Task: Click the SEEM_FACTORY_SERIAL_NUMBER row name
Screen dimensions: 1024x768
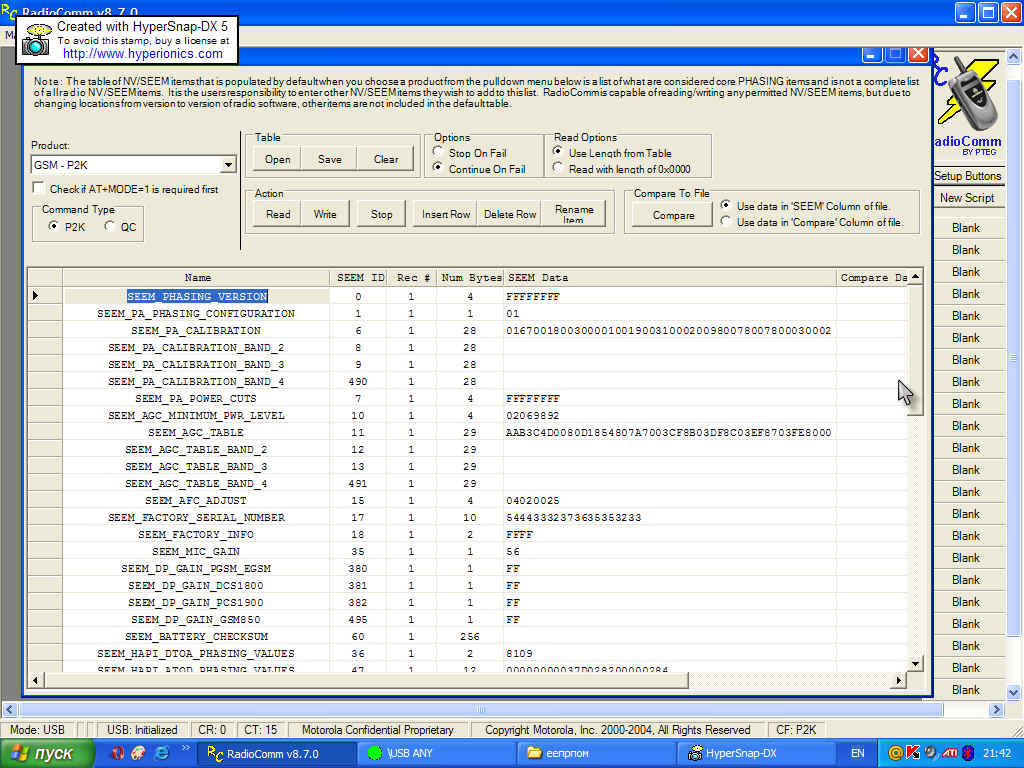Action: [196, 517]
